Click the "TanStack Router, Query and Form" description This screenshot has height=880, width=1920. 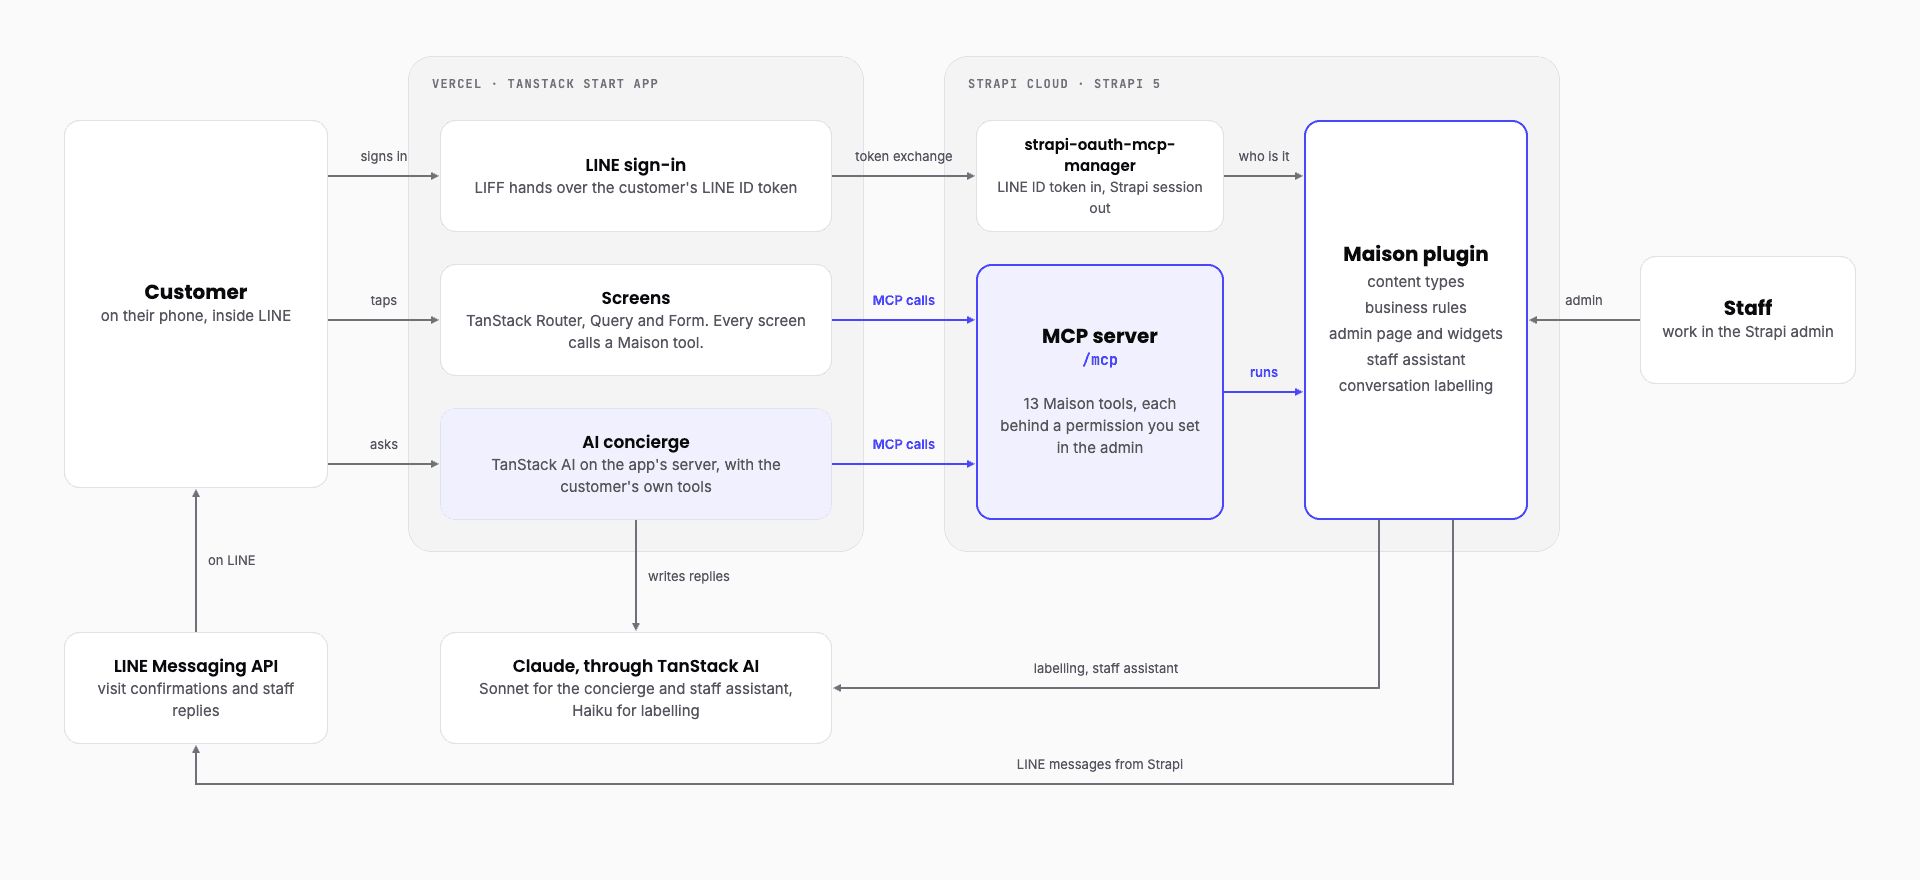pos(636,332)
